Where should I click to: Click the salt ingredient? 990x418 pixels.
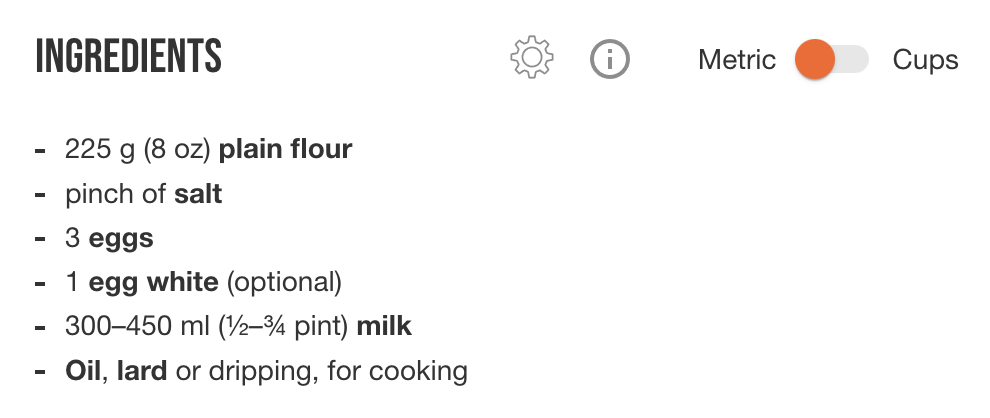click(198, 194)
